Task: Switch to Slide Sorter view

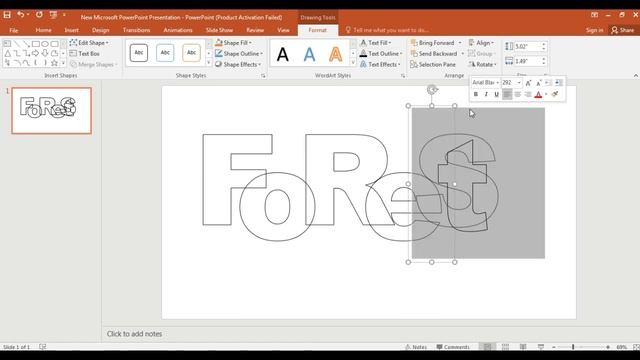Action: (x=505, y=347)
